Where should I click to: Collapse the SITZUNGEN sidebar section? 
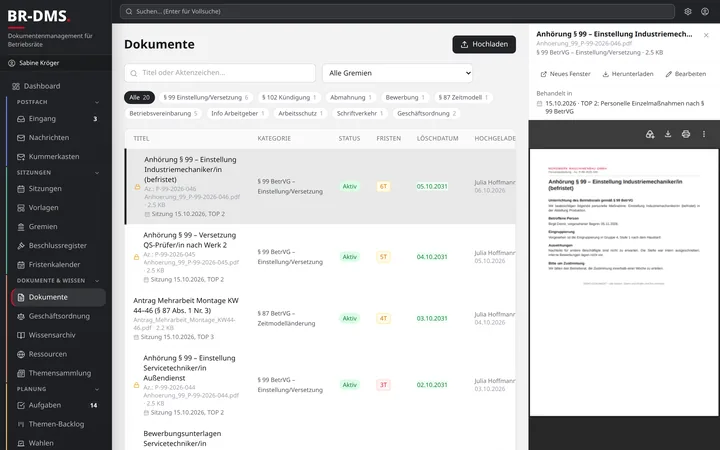(97, 173)
